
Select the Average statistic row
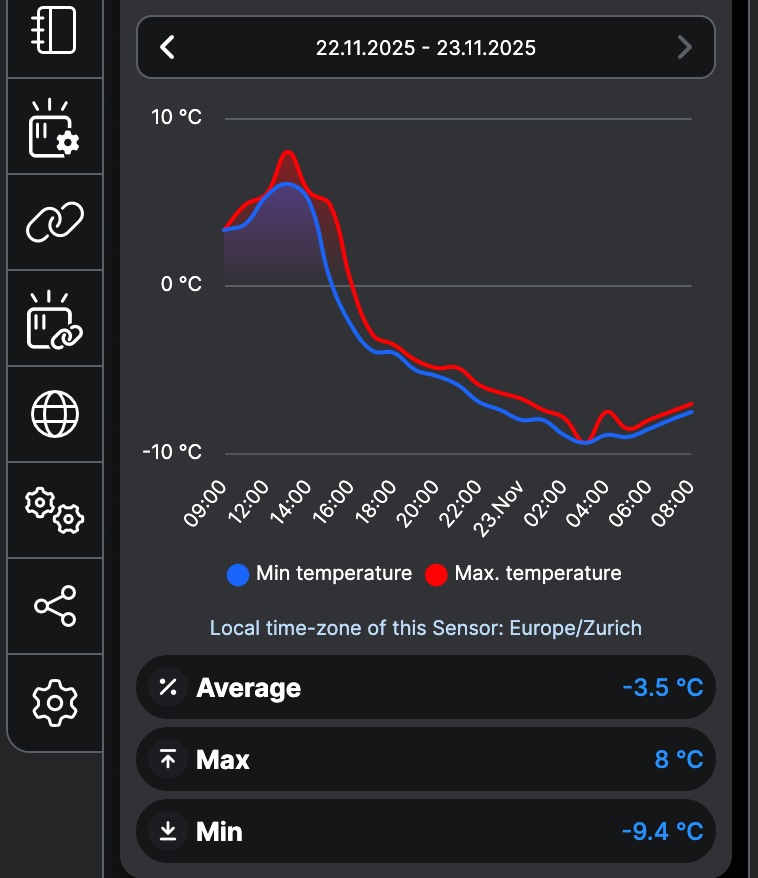coord(426,687)
